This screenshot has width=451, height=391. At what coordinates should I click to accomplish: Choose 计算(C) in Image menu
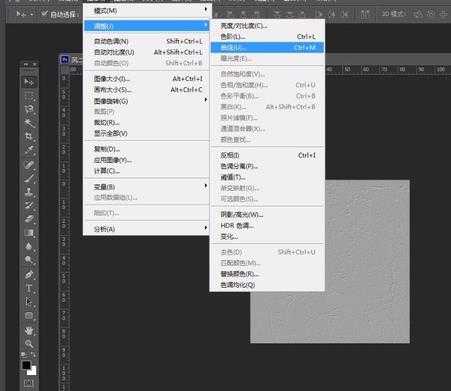(147, 171)
